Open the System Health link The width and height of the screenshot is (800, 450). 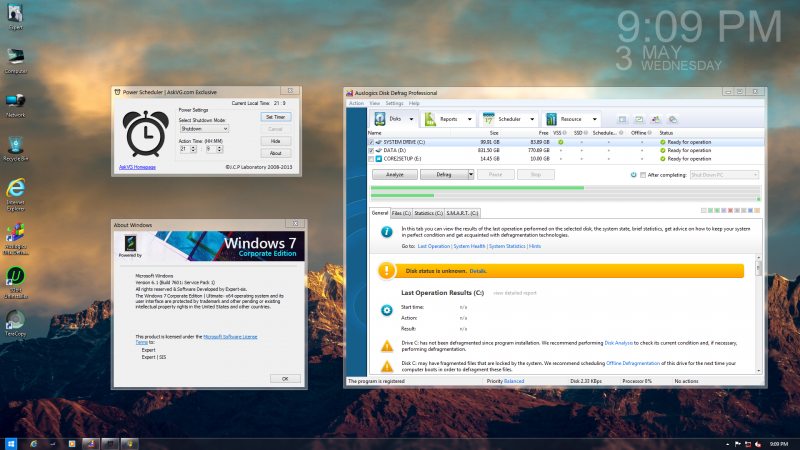[469, 246]
